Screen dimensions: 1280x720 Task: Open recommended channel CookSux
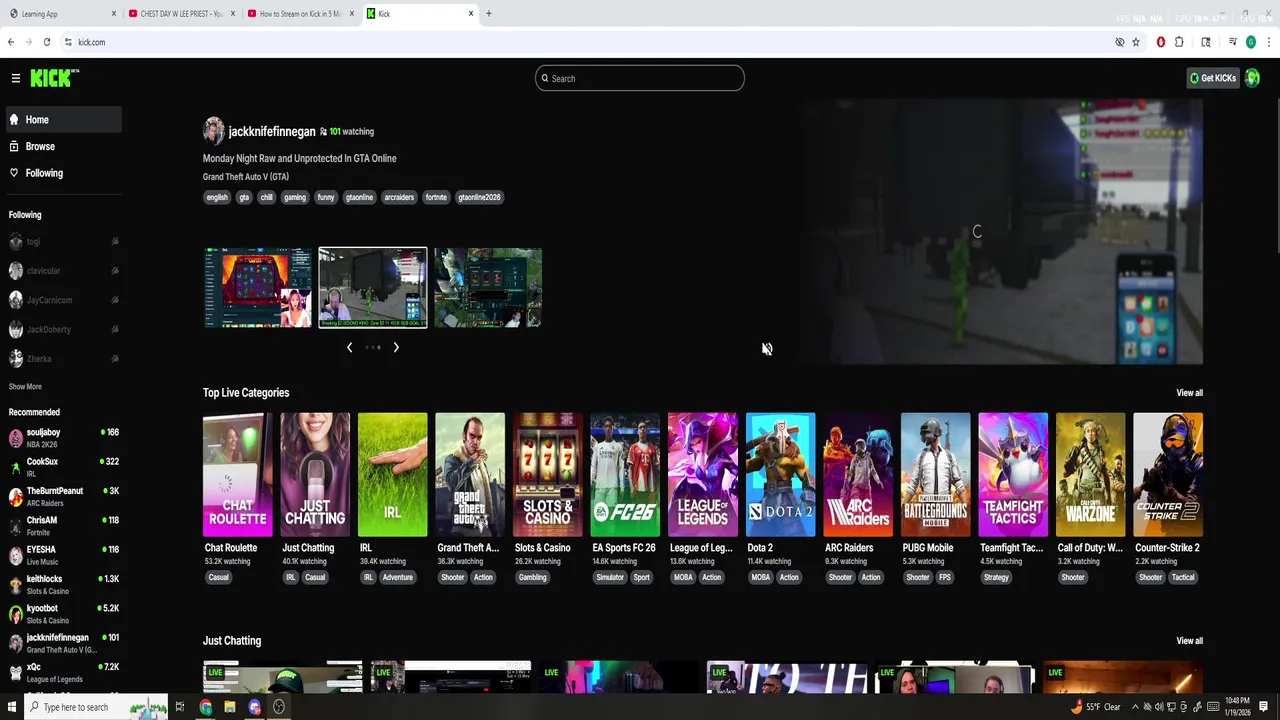tap(64, 467)
